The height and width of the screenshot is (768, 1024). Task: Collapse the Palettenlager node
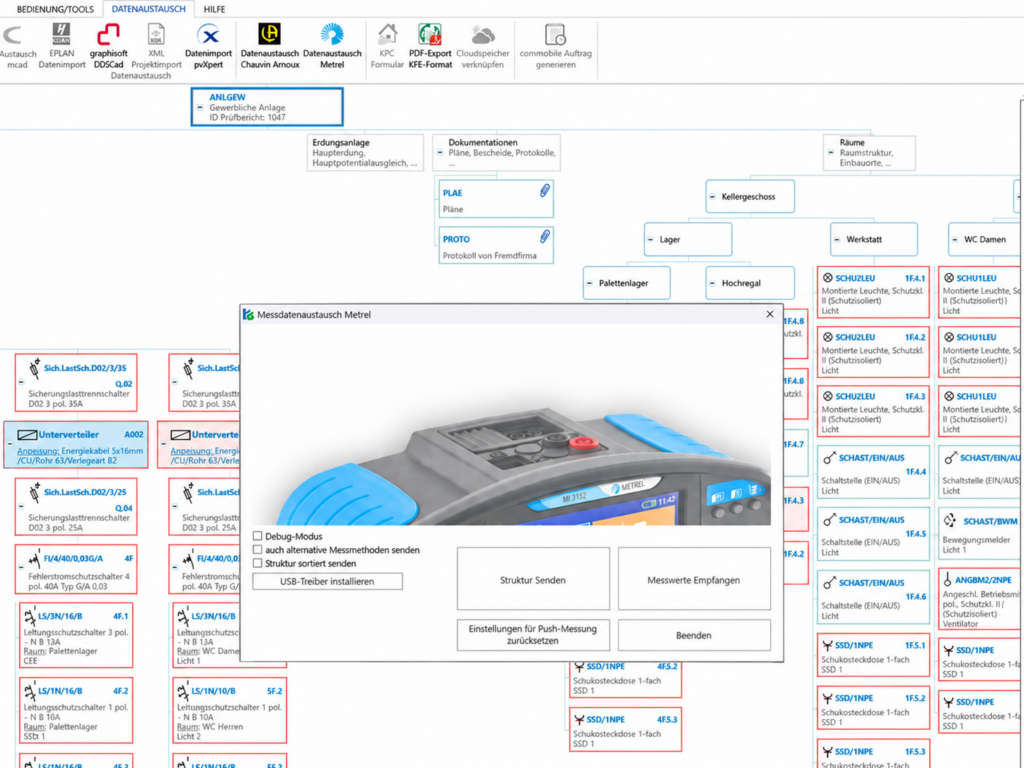point(590,283)
